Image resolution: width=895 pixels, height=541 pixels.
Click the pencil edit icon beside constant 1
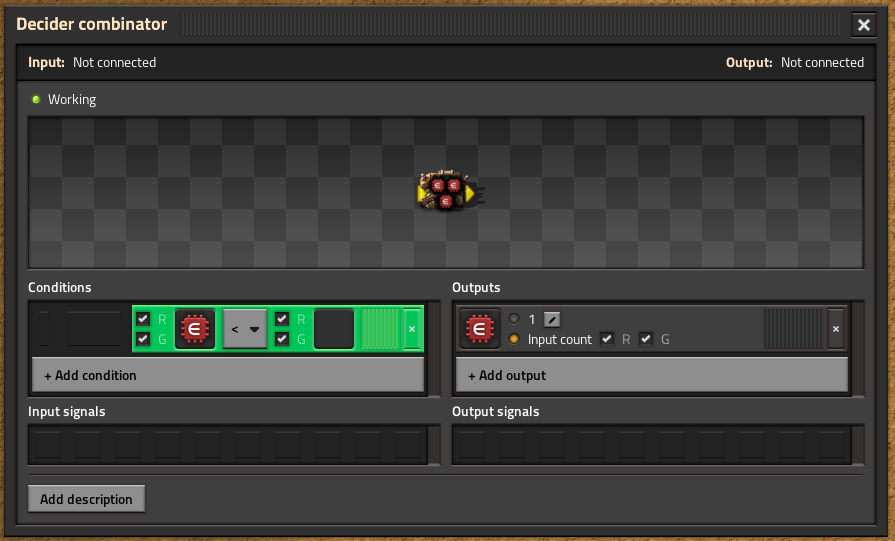(x=552, y=319)
